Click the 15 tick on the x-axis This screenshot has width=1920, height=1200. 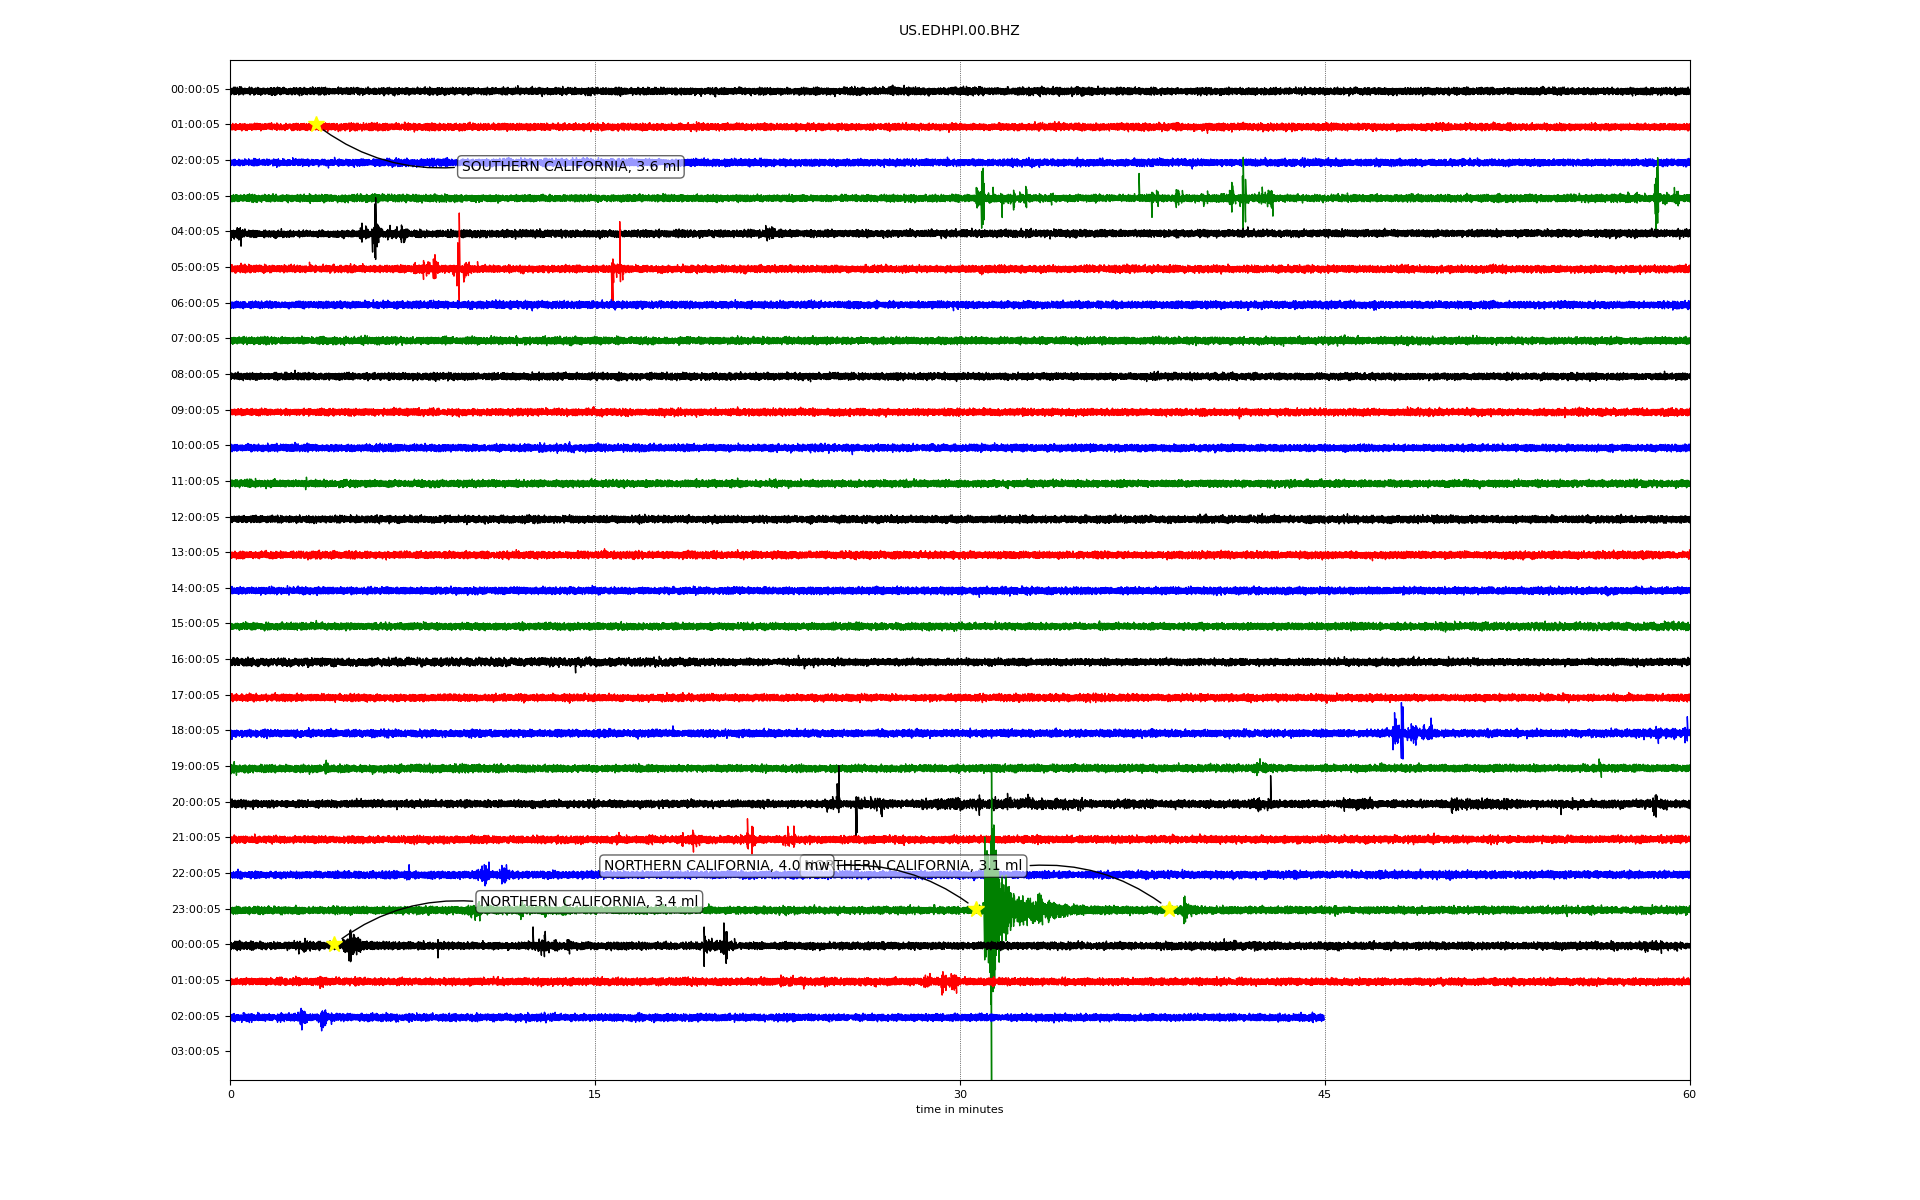click(595, 1094)
